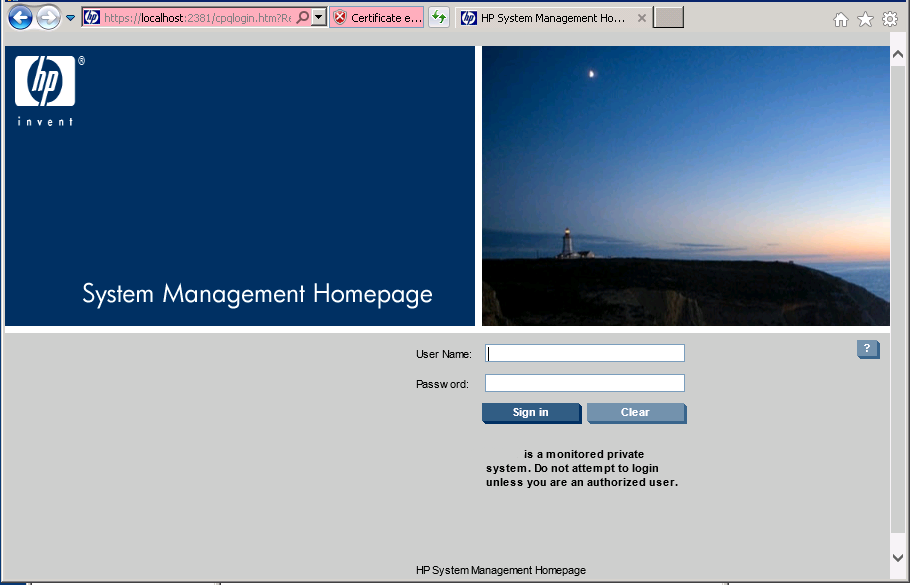Click the Password label text
This screenshot has height=585, width=910.
442,384
